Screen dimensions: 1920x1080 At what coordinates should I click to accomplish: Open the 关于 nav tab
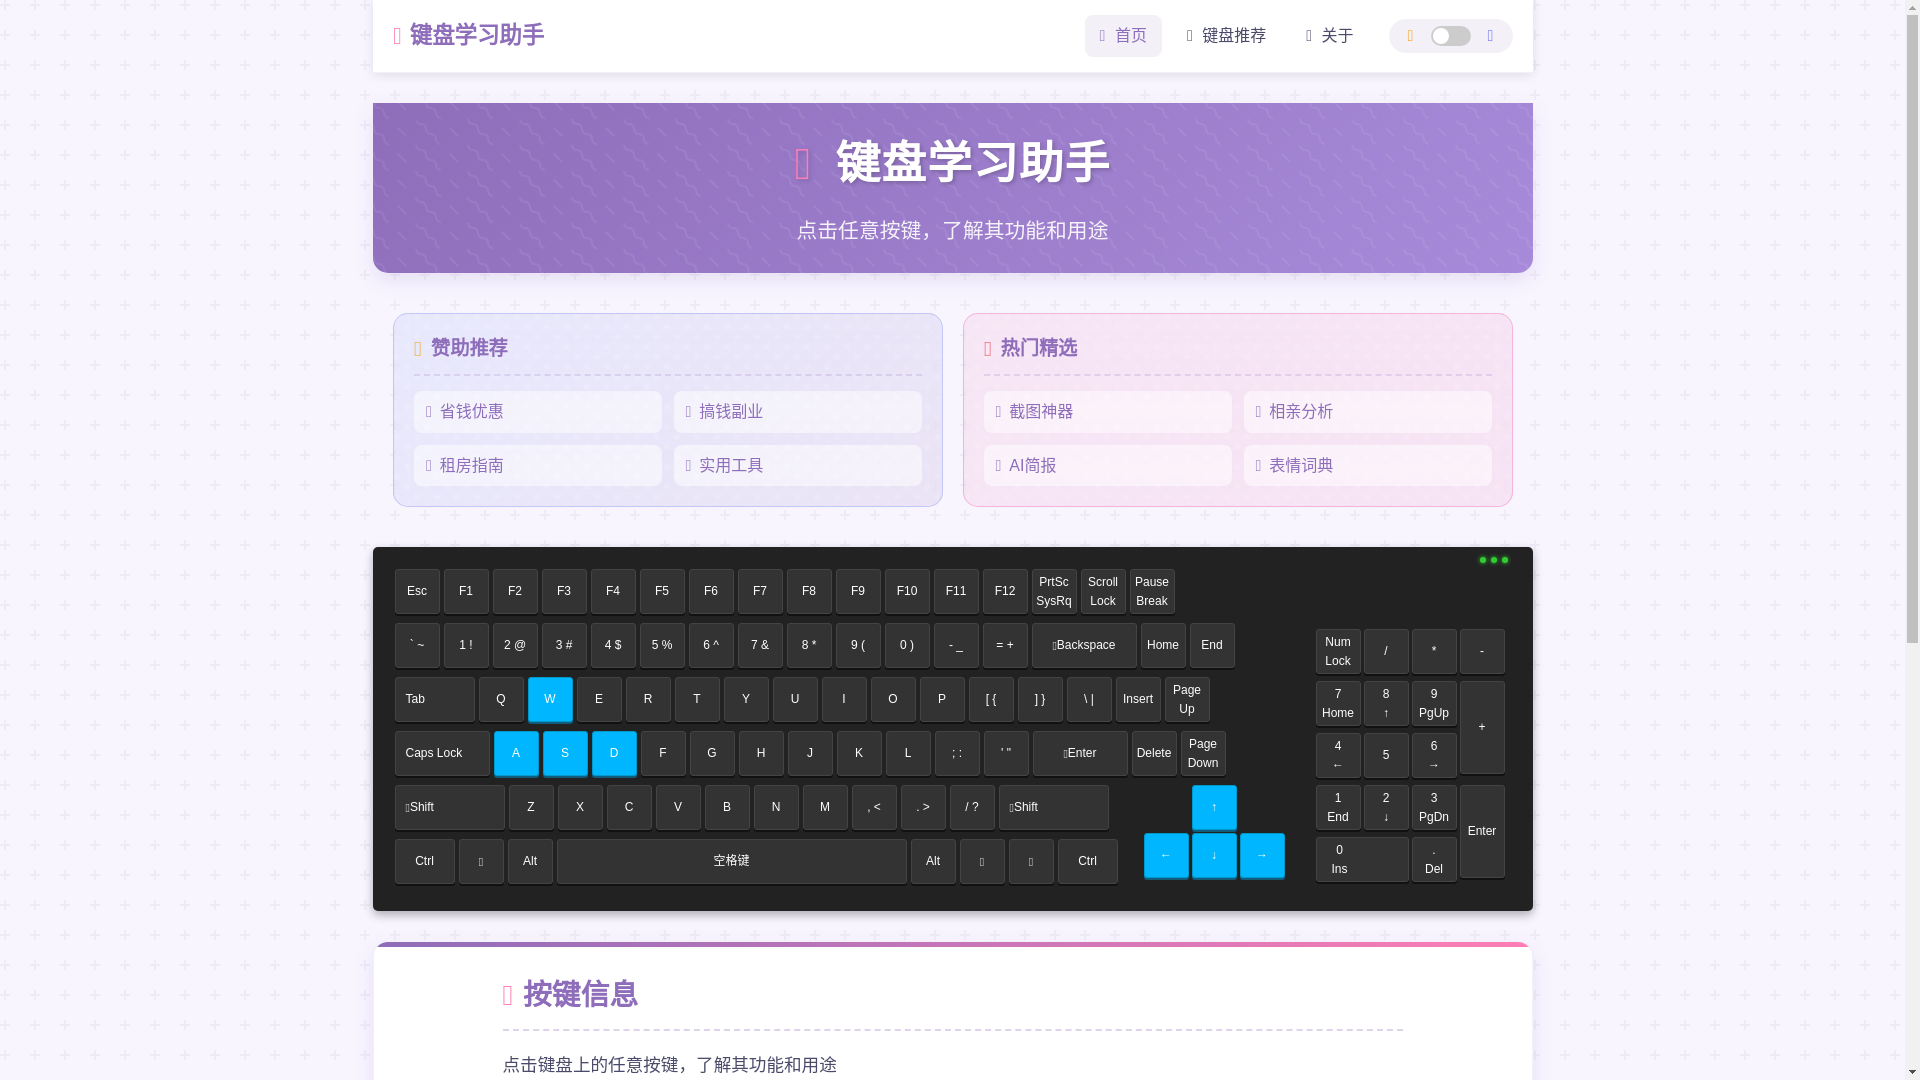coord(1329,36)
